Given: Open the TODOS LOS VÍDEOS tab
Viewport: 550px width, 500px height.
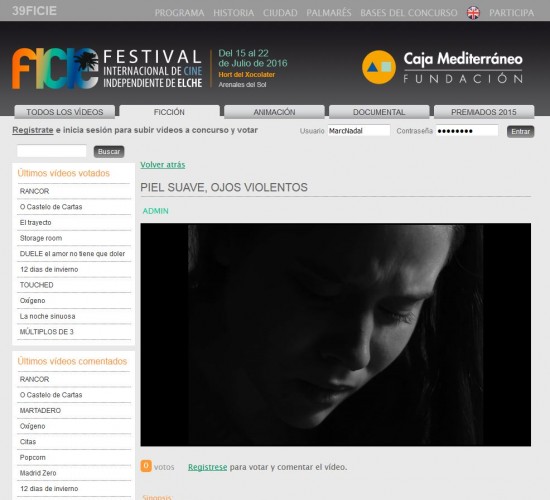Looking at the screenshot, I should (65, 112).
